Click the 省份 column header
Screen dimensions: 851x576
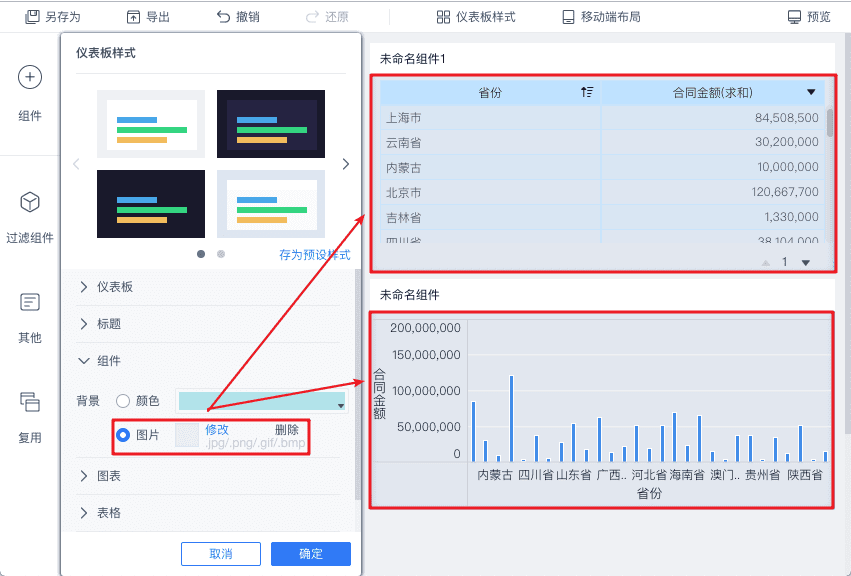[491, 92]
